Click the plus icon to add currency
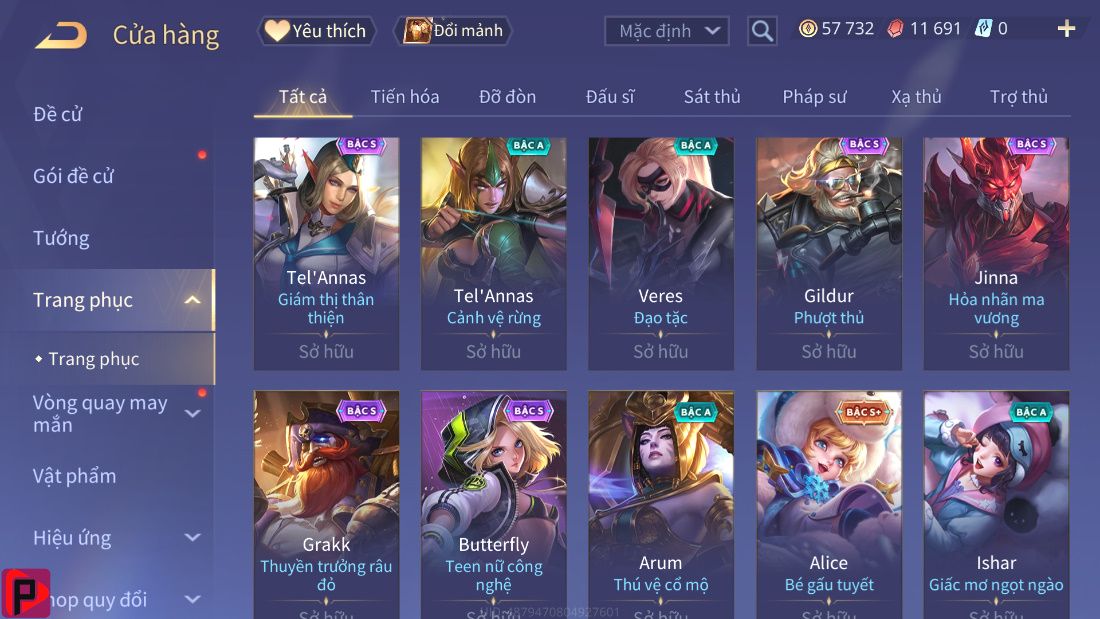This screenshot has height=619, width=1100. [1066, 29]
